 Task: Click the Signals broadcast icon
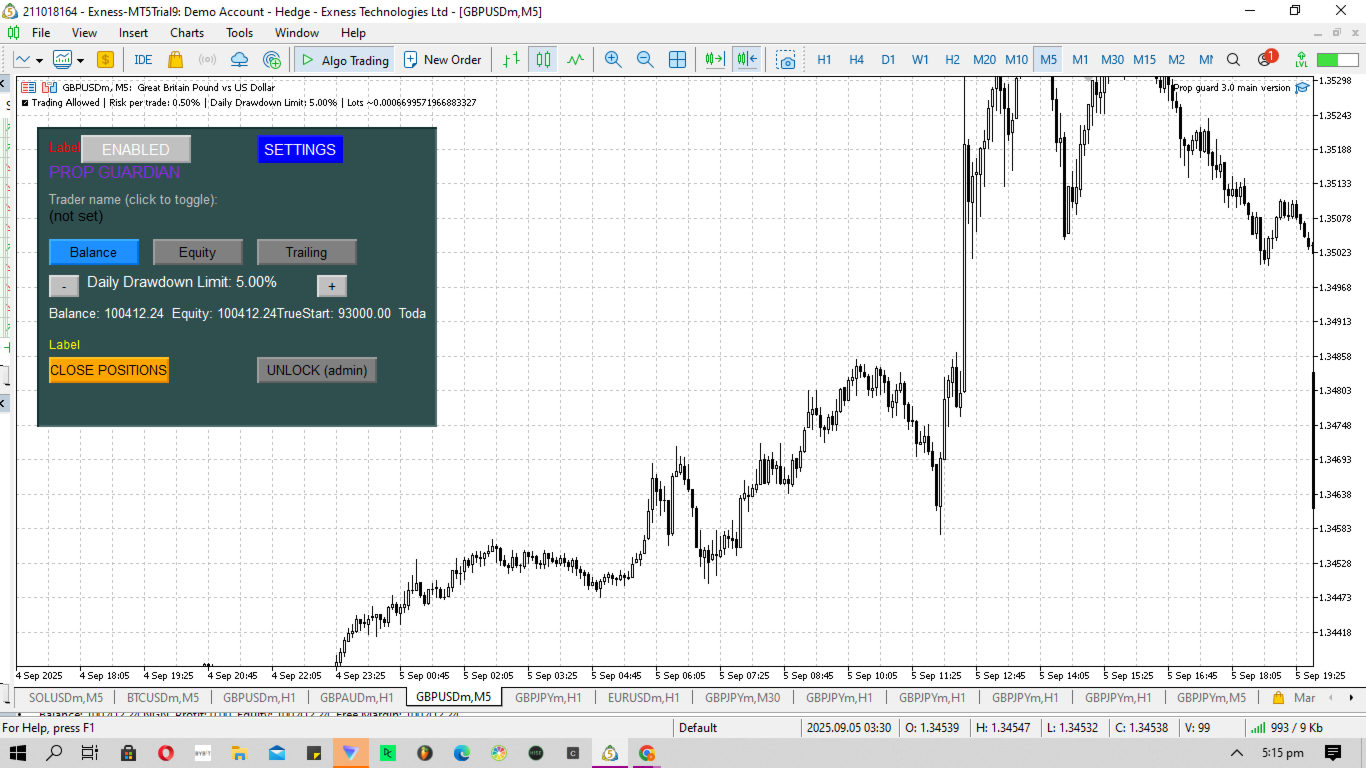(208, 60)
